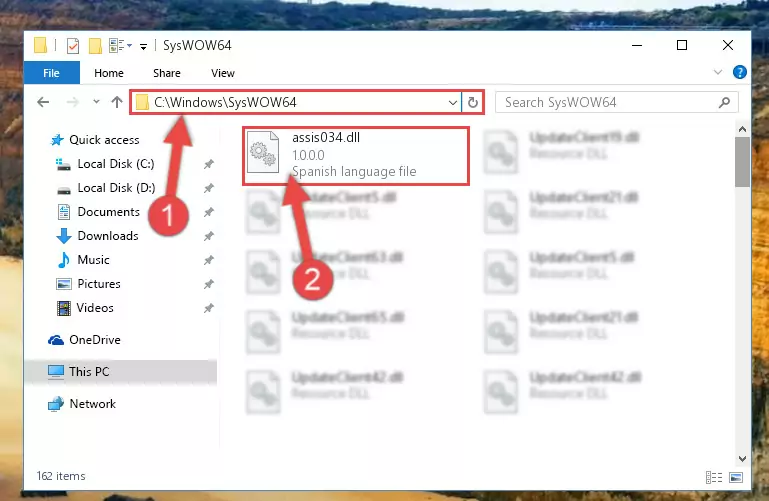Click the pin icon next to Downloads
The image size is (769, 501).
point(209,236)
